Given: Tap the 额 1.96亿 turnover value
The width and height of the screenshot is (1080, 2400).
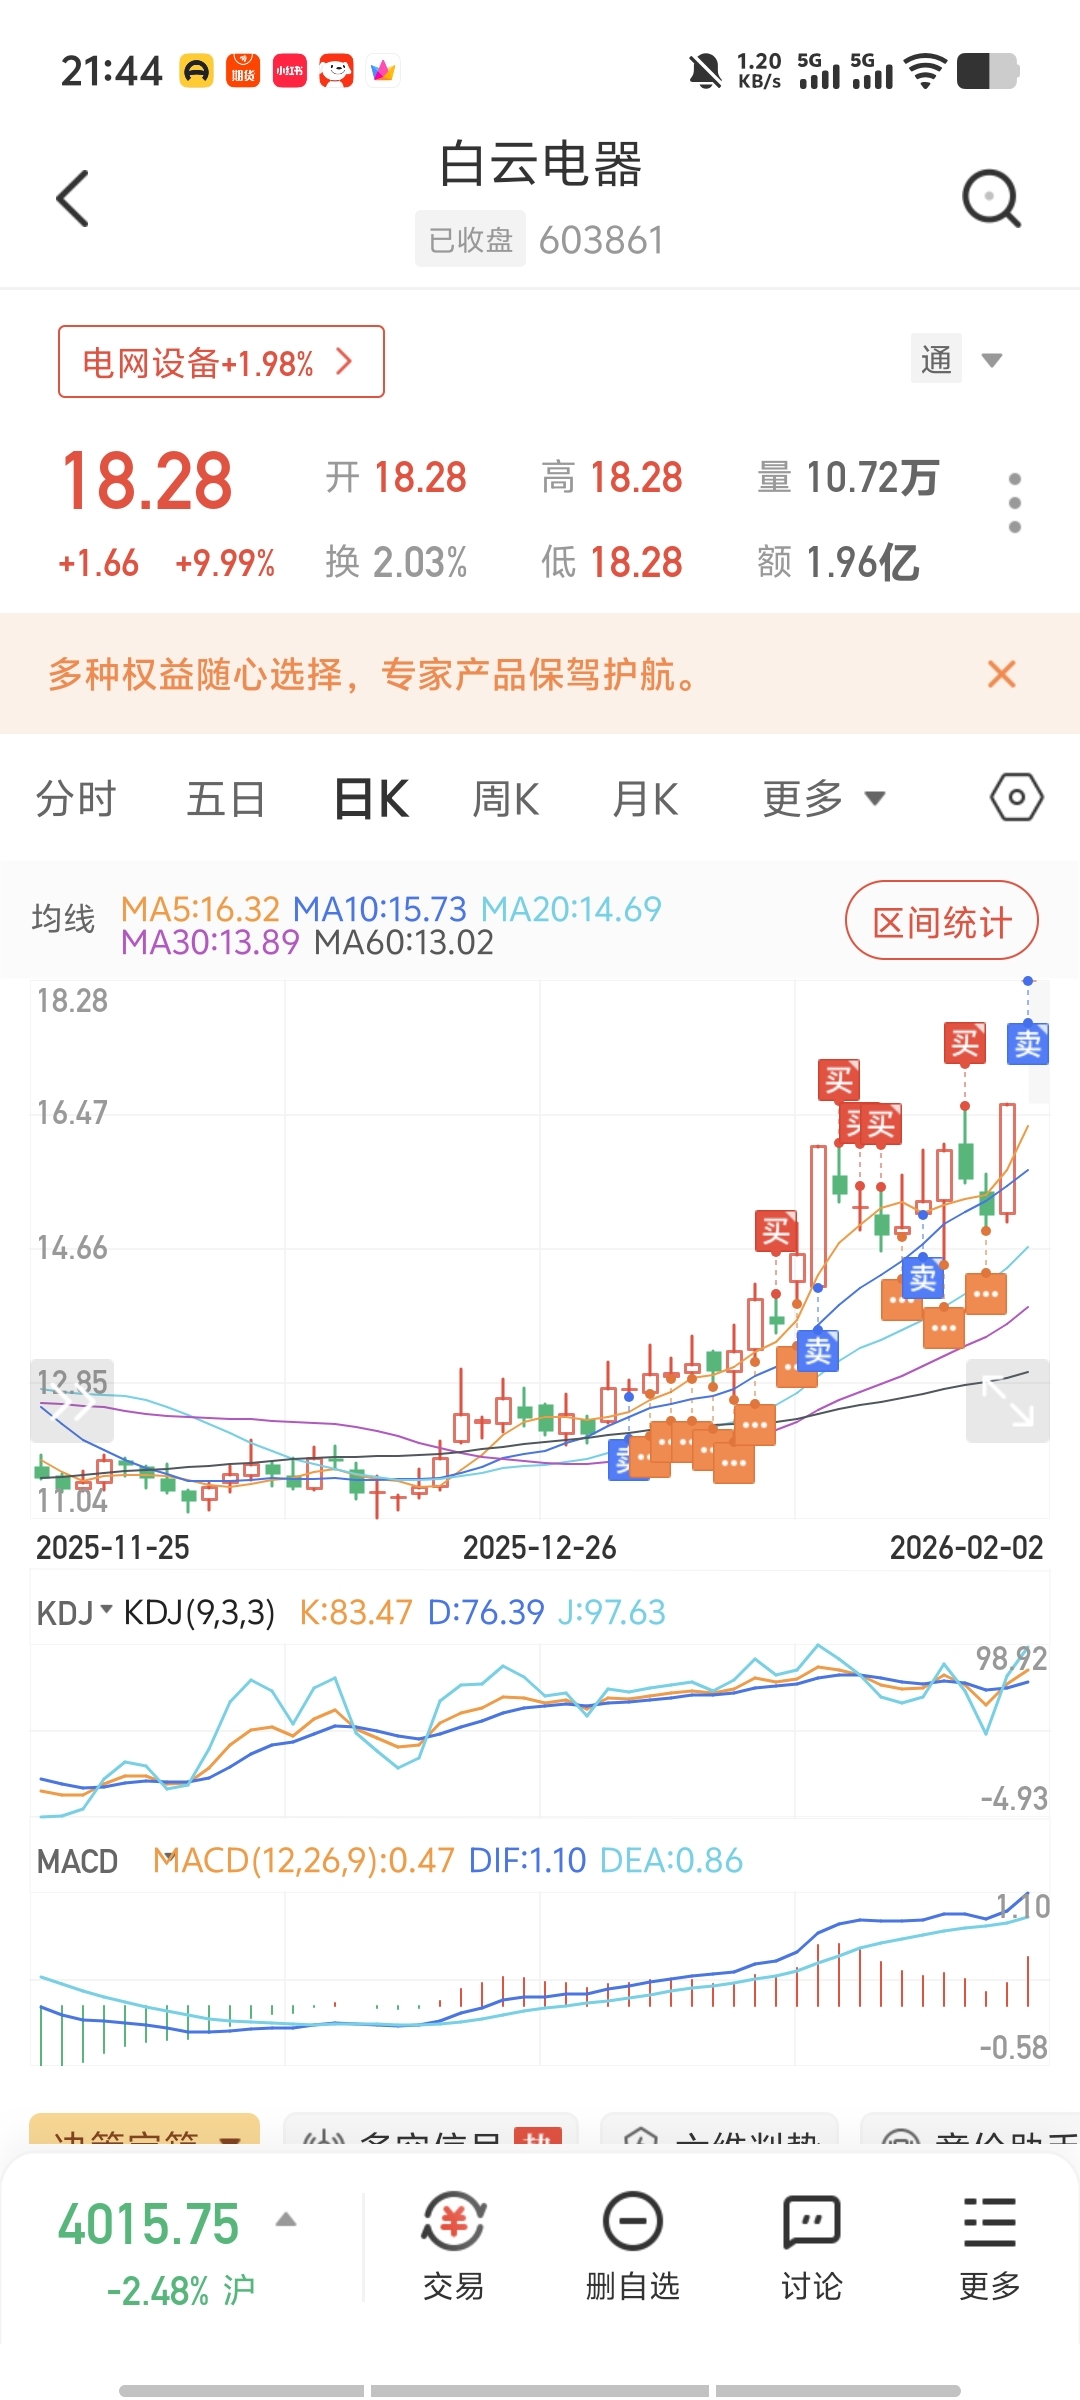Looking at the screenshot, I should click(x=838, y=562).
